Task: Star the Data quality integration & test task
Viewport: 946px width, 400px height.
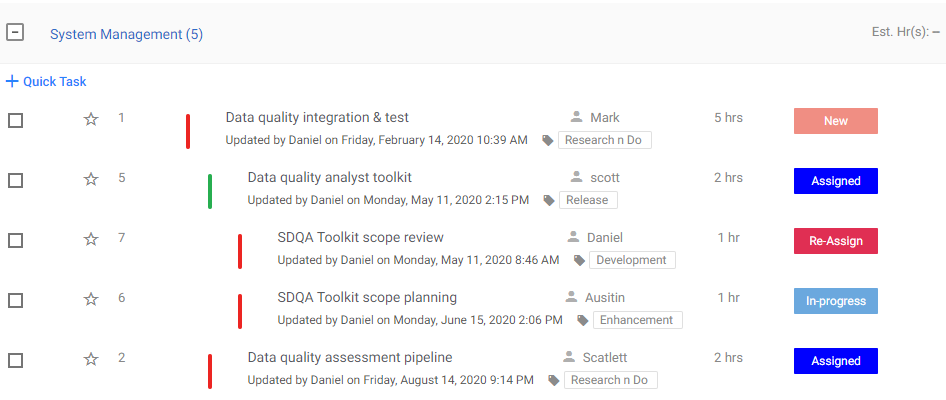Action: click(91, 120)
